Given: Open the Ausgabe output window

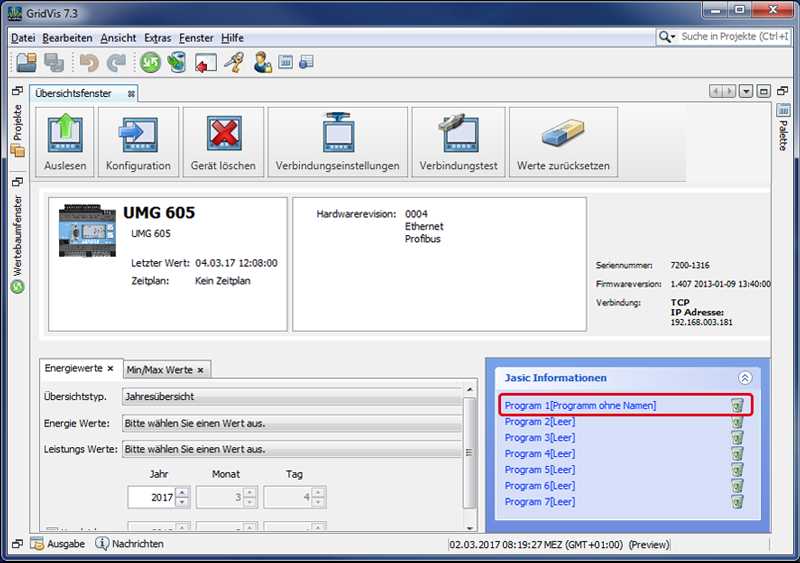Looking at the screenshot, I should [x=58, y=544].
